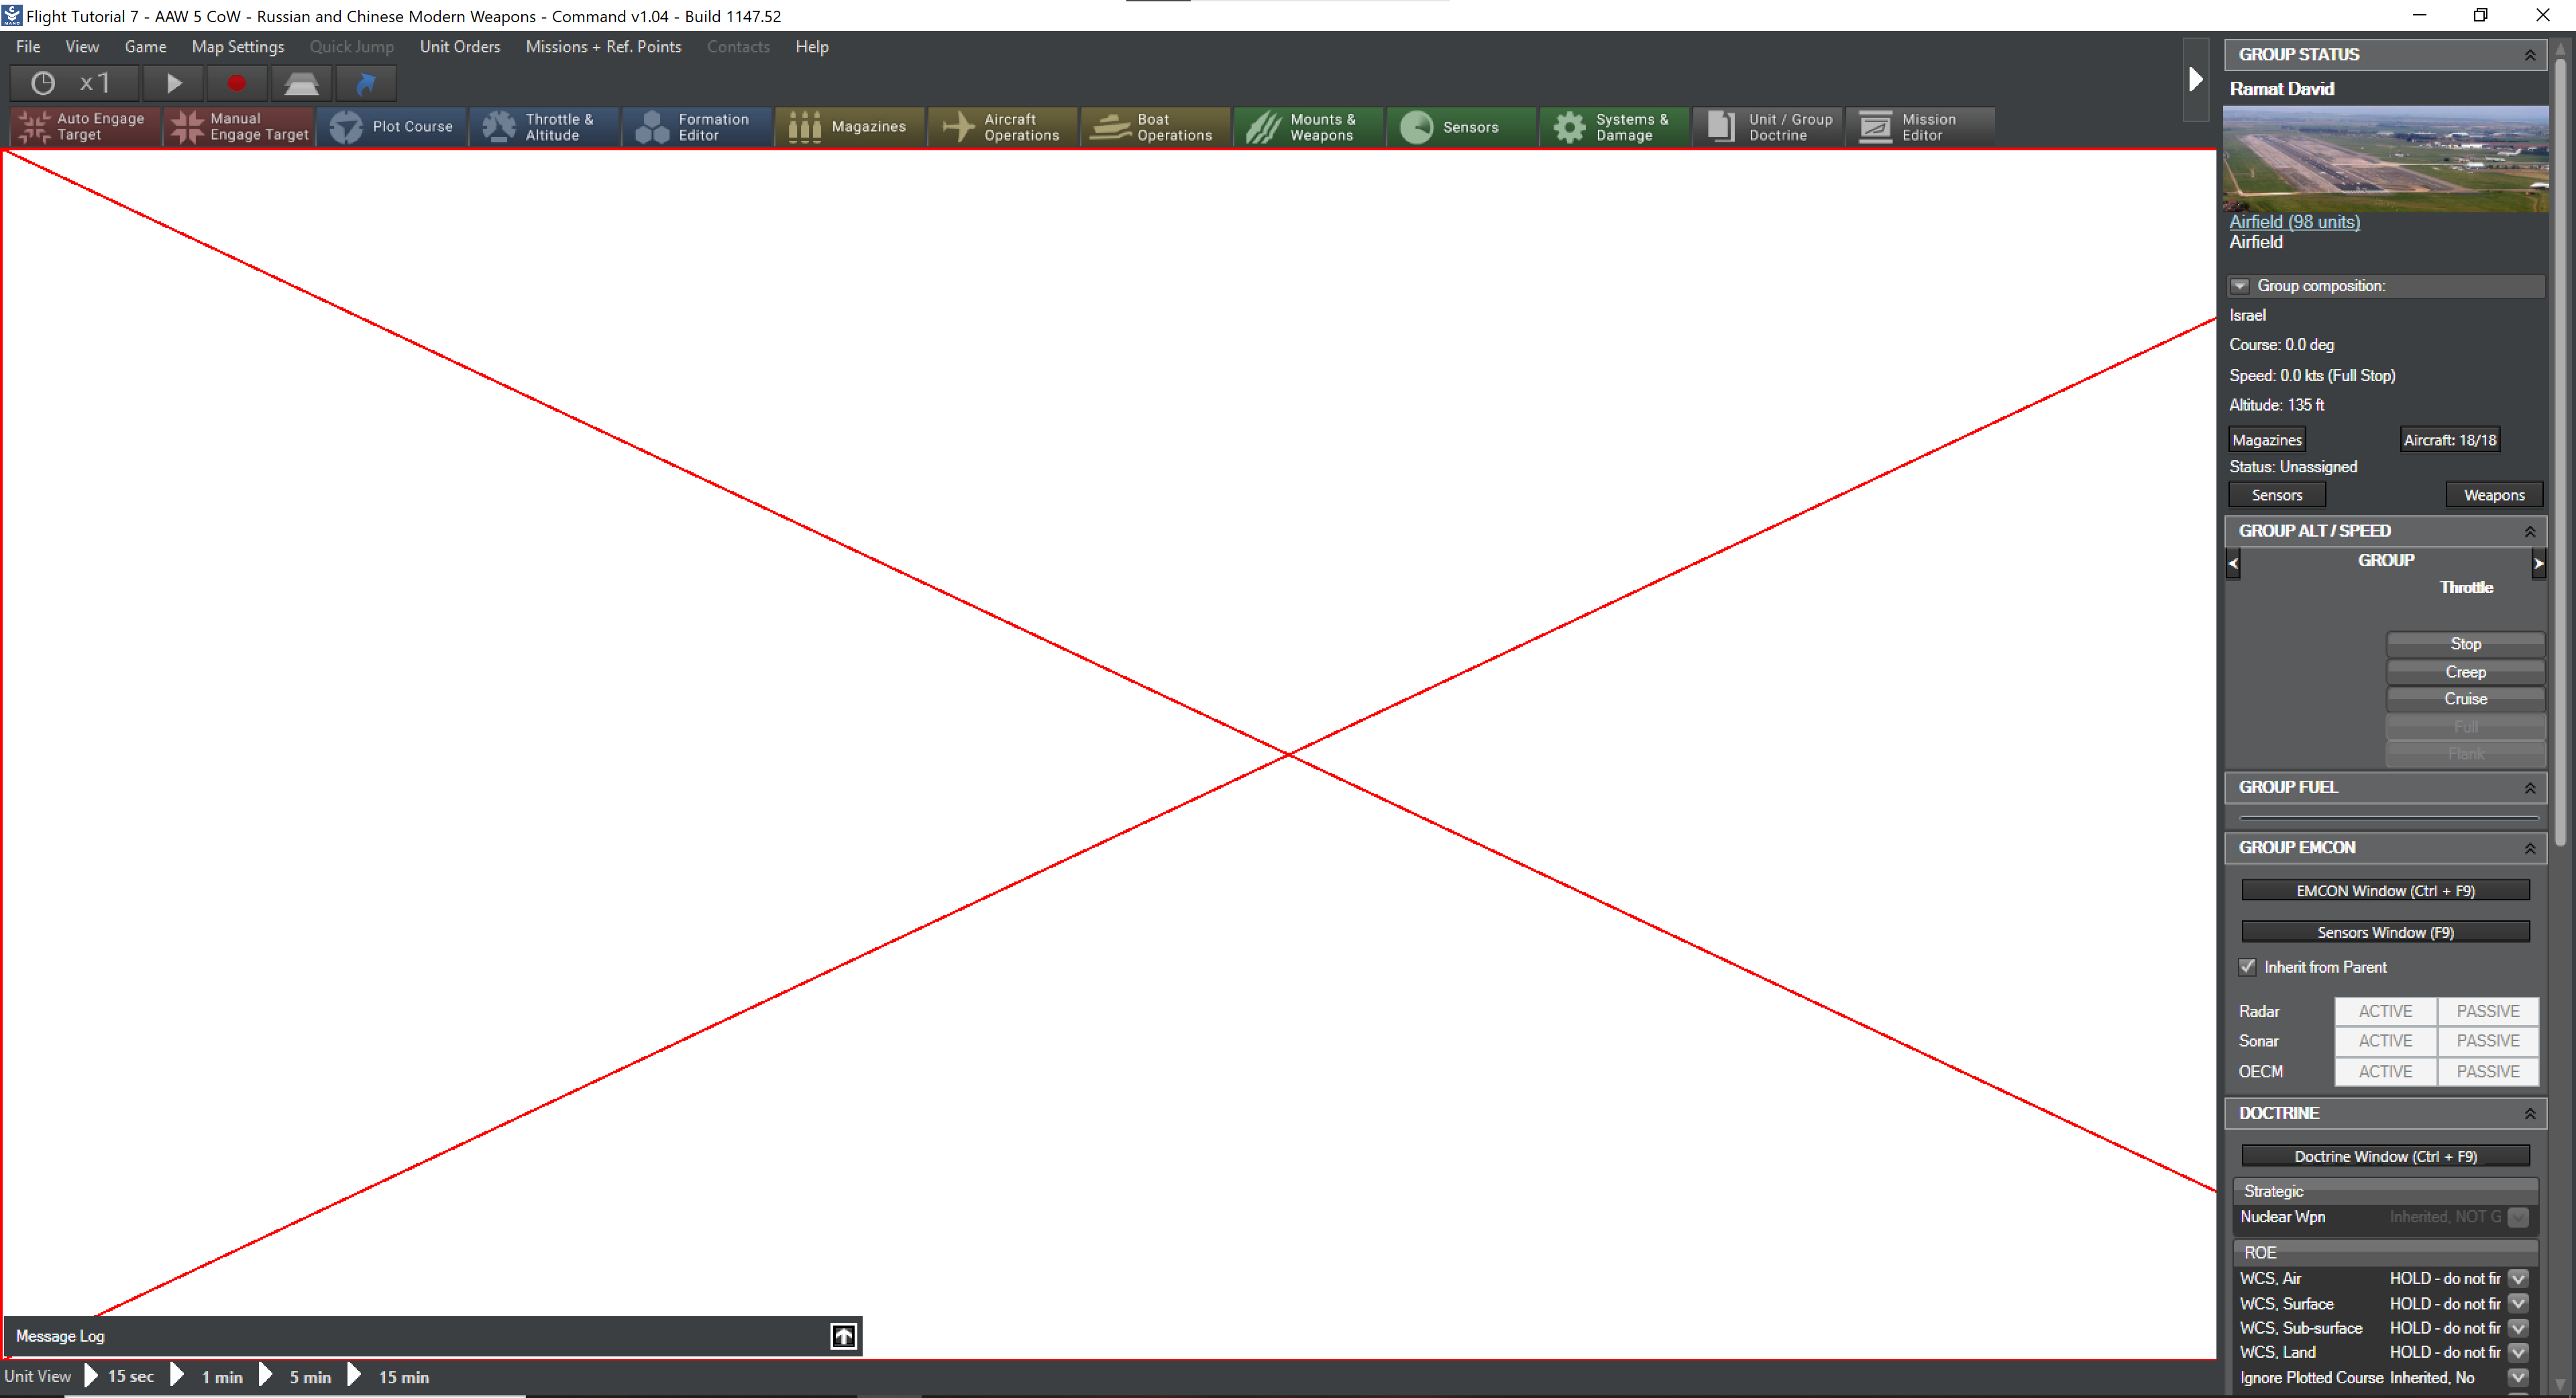The width and height of the screenshot is (2576, 1398).
Task: Open Systems & Damage
Action: tap(1616, 127)
